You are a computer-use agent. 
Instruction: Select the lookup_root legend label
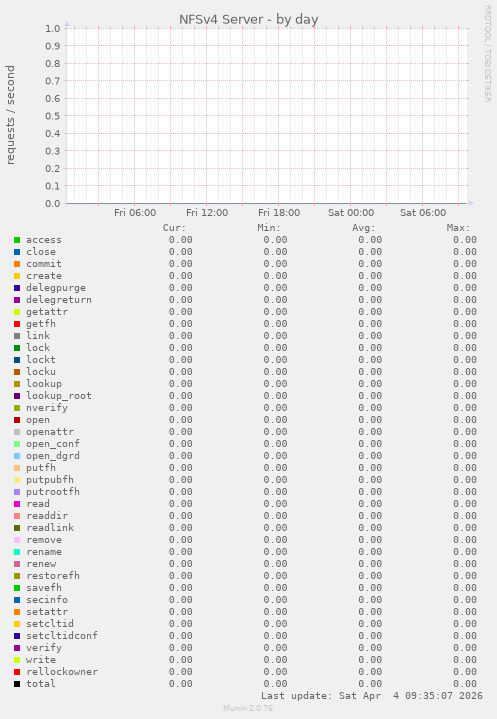[x=59, y=396]
